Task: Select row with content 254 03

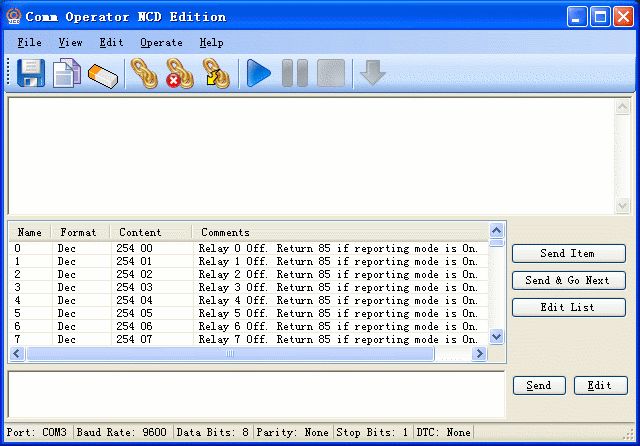Action: [x=249, y=288]
